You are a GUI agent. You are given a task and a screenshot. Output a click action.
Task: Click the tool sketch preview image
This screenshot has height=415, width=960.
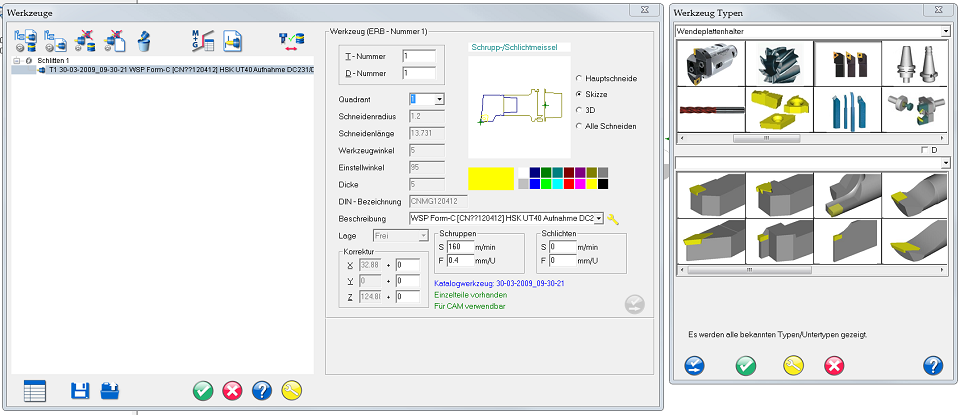click(519, 108)
